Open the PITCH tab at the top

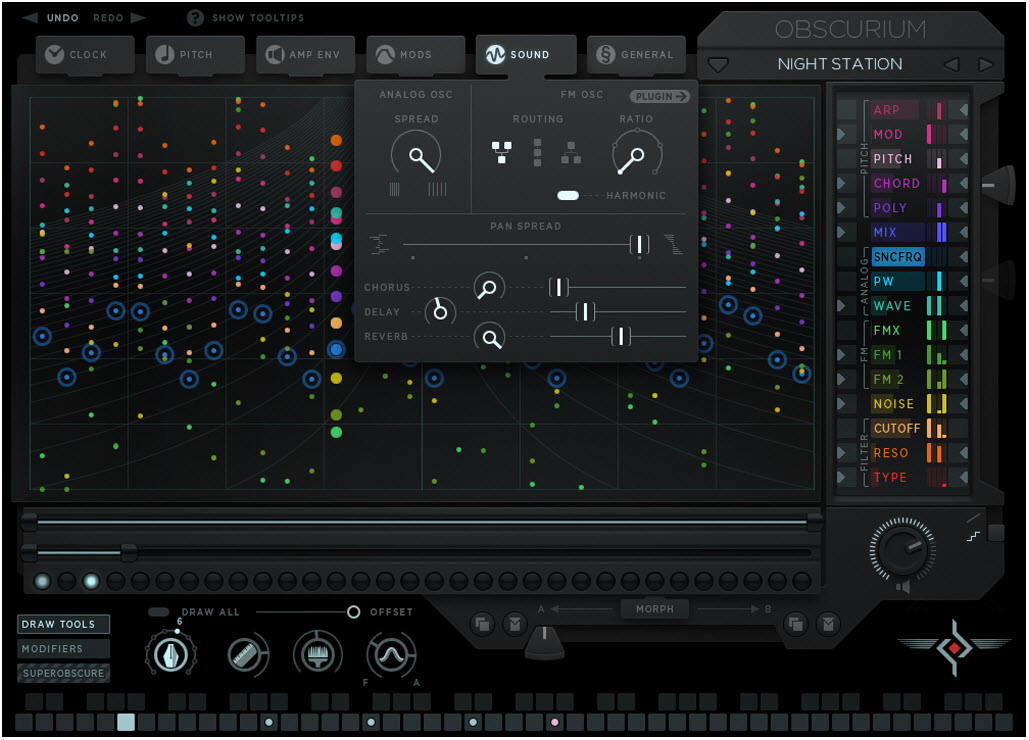[195, 54]
